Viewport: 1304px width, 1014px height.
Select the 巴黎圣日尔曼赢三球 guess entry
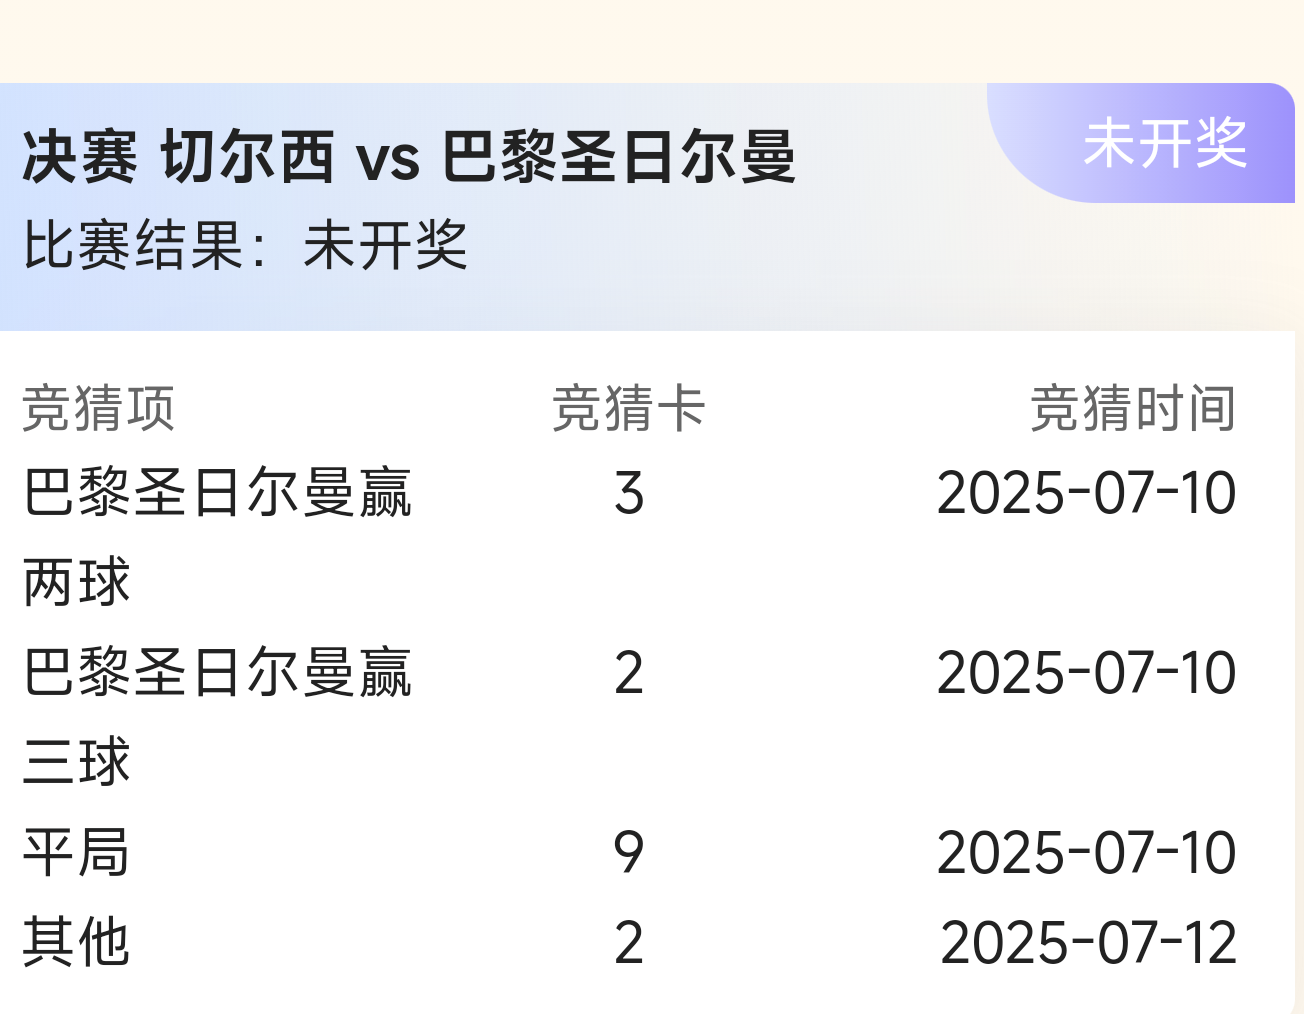pos(217,717)
